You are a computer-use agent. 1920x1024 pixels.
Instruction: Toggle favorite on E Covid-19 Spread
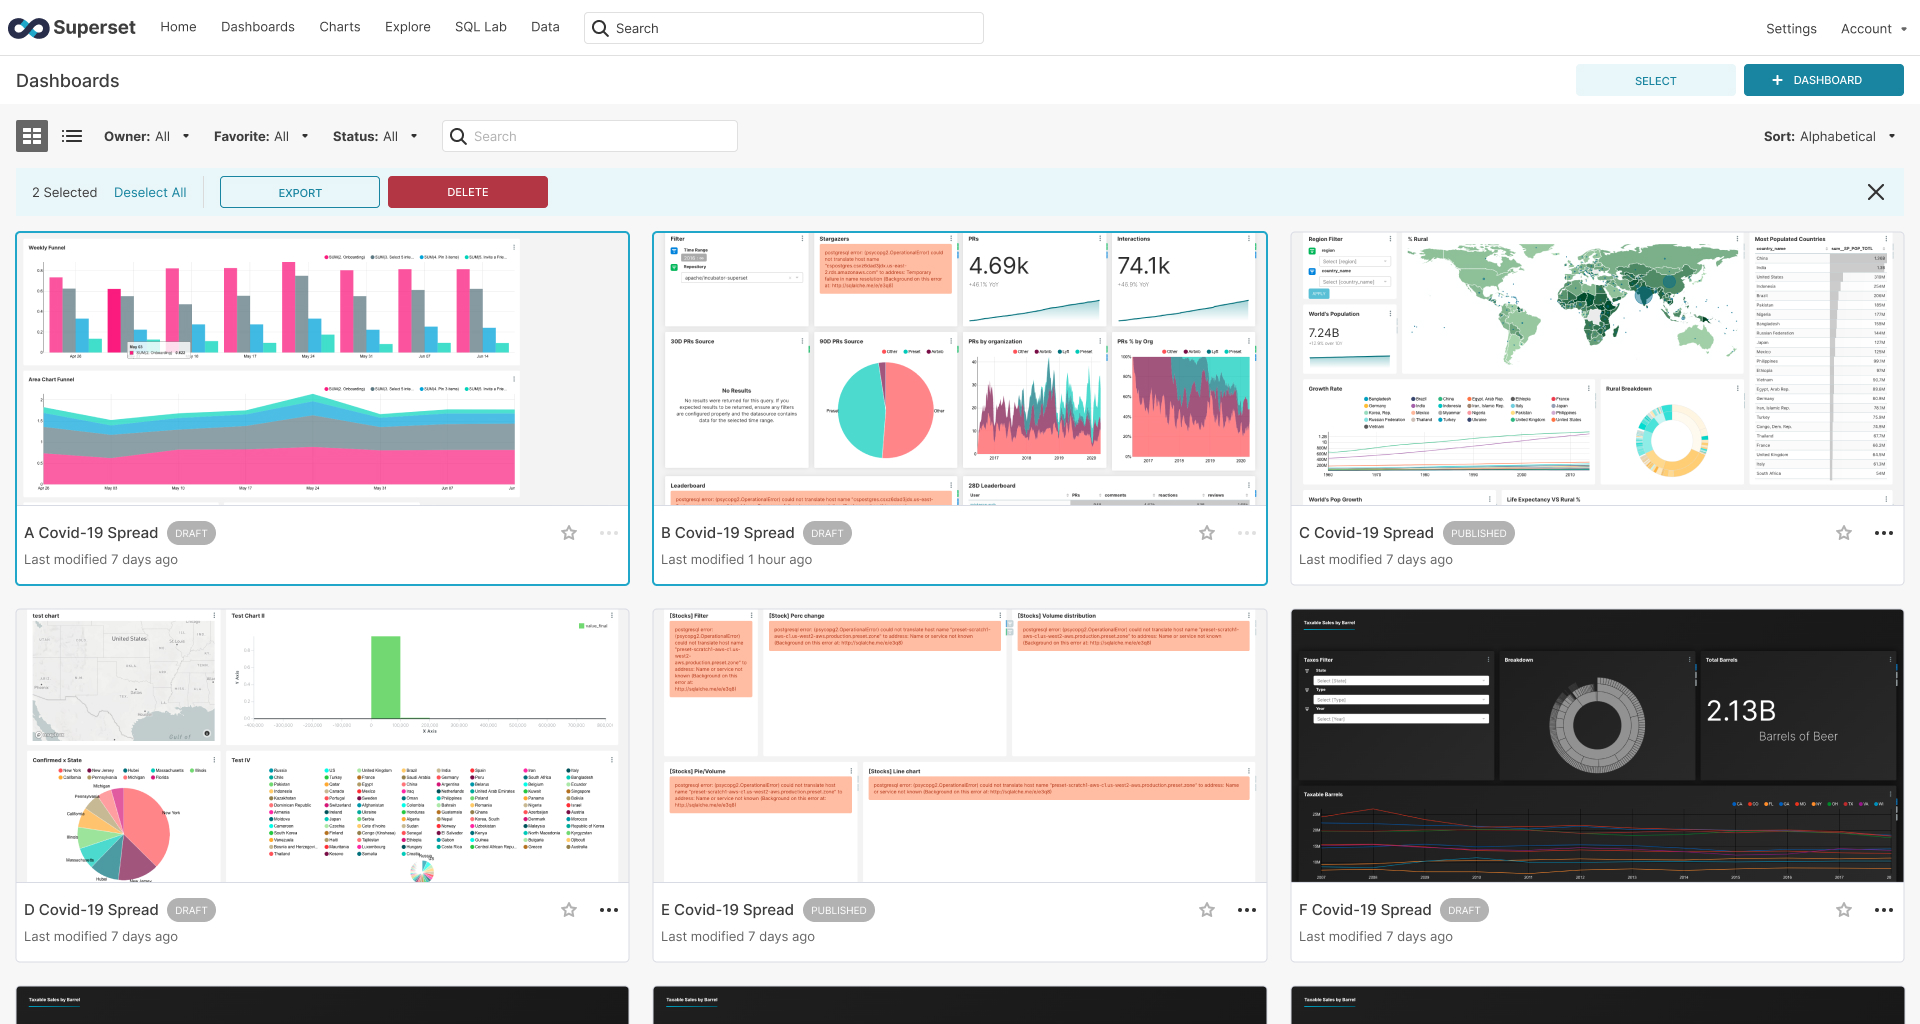point(1207,910)
